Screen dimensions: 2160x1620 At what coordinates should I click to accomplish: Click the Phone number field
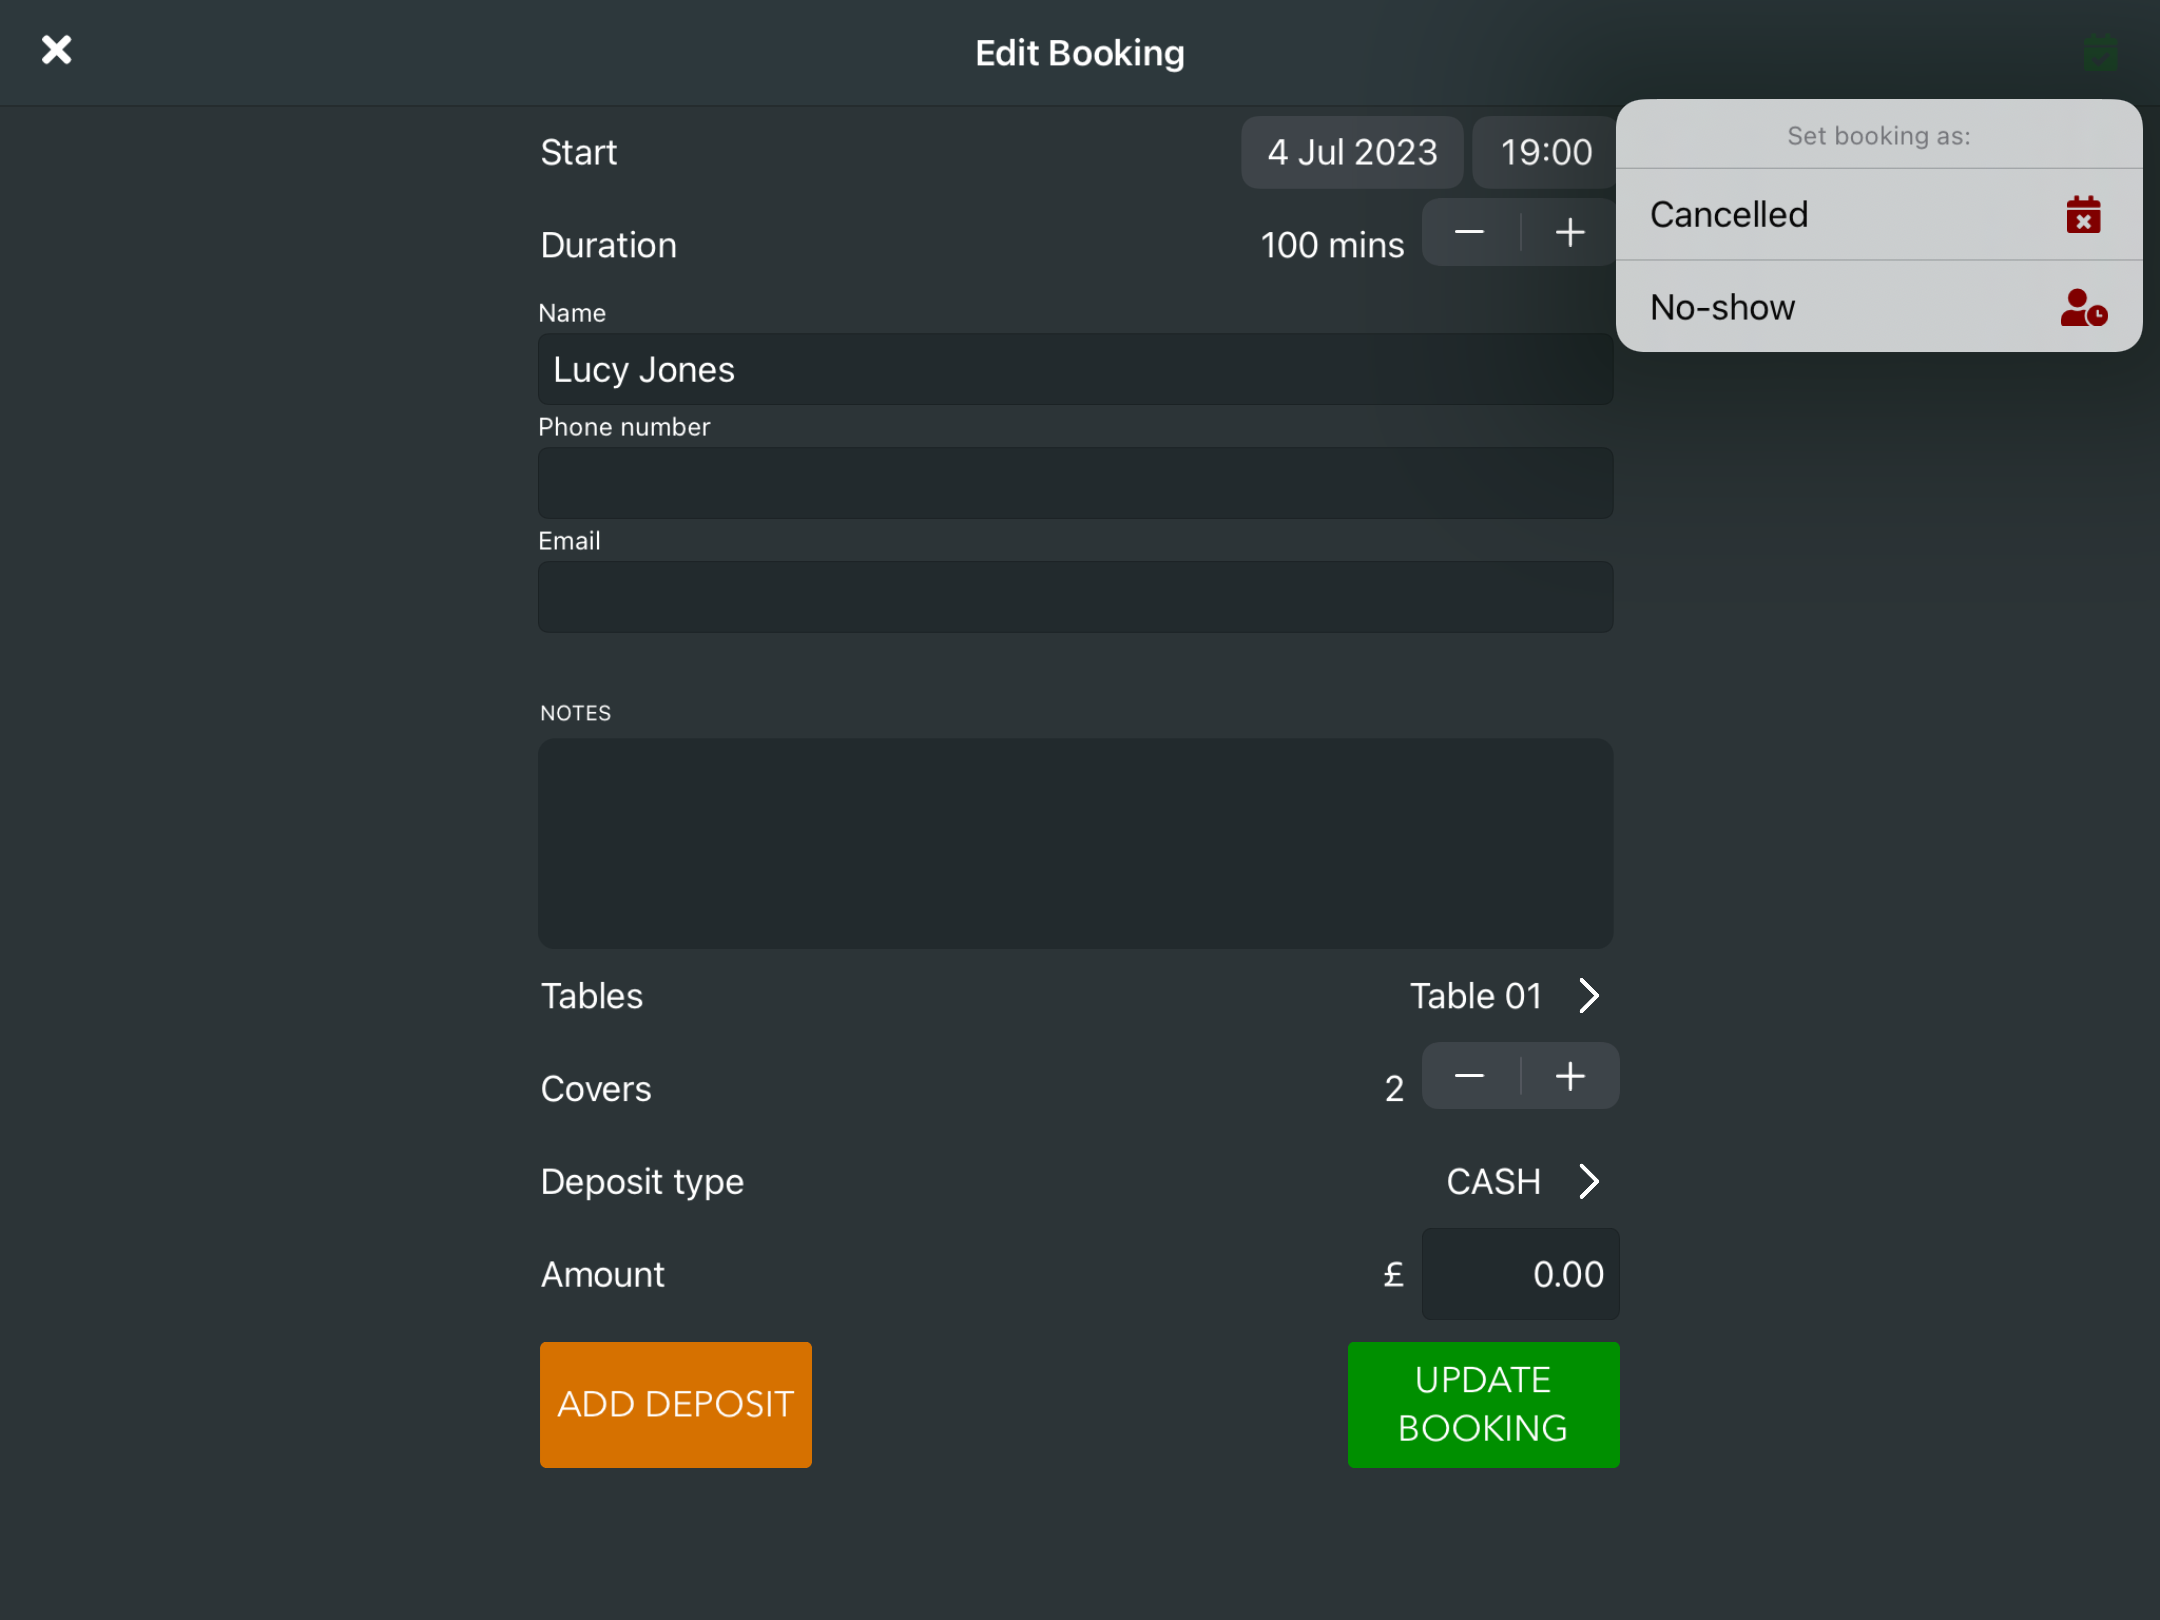(1075, 484)
